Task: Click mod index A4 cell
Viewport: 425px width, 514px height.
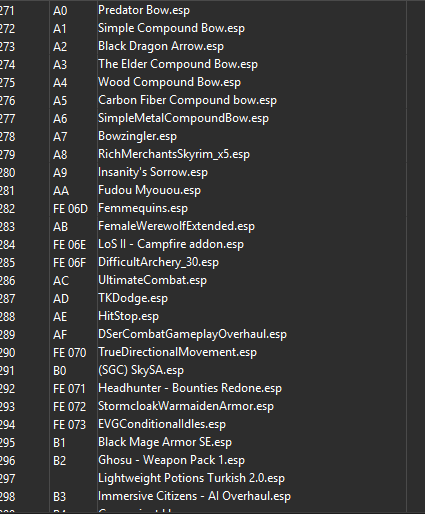Action: 60,83
